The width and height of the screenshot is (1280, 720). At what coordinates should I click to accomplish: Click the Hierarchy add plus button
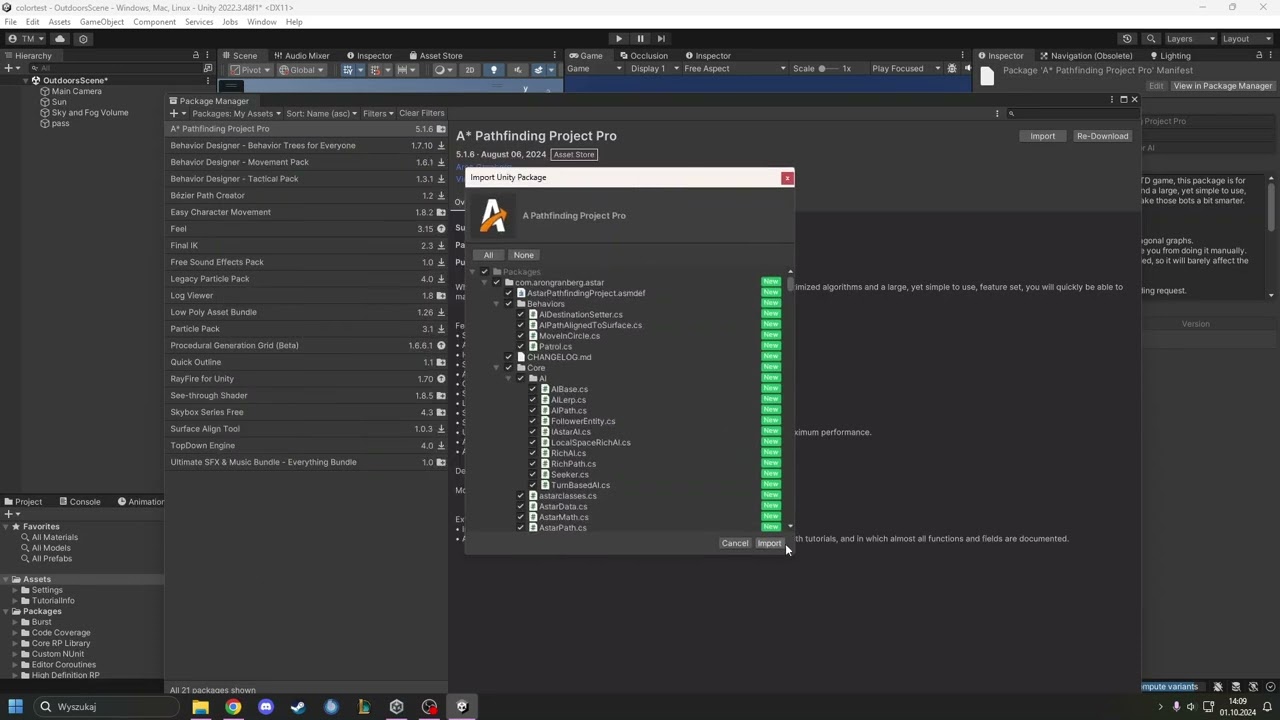pos(8,68)
